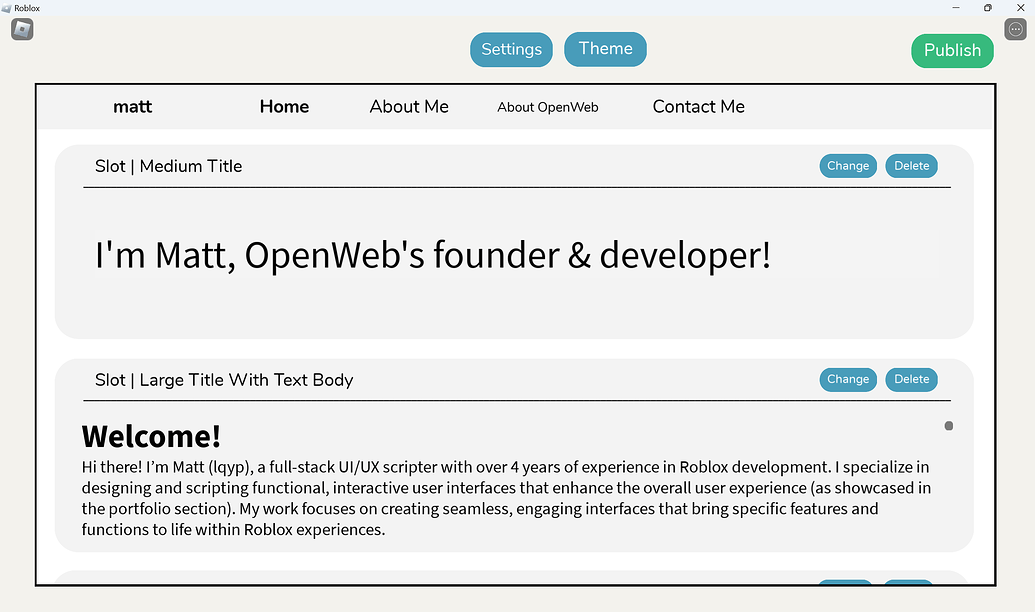Screen dimensions: 1035x612
Task: Select the Home tab
Action: [x=284, y=106]
